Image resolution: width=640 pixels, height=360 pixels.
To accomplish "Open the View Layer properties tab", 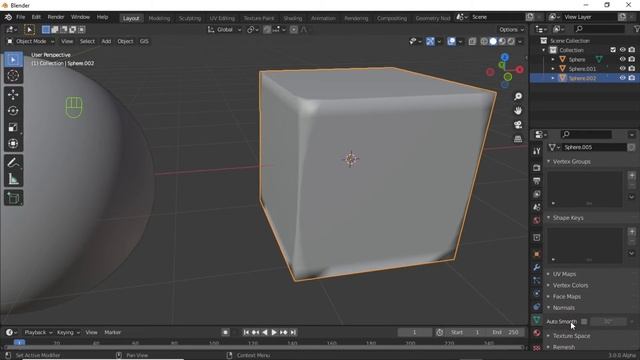I will (x=537, y=194).
